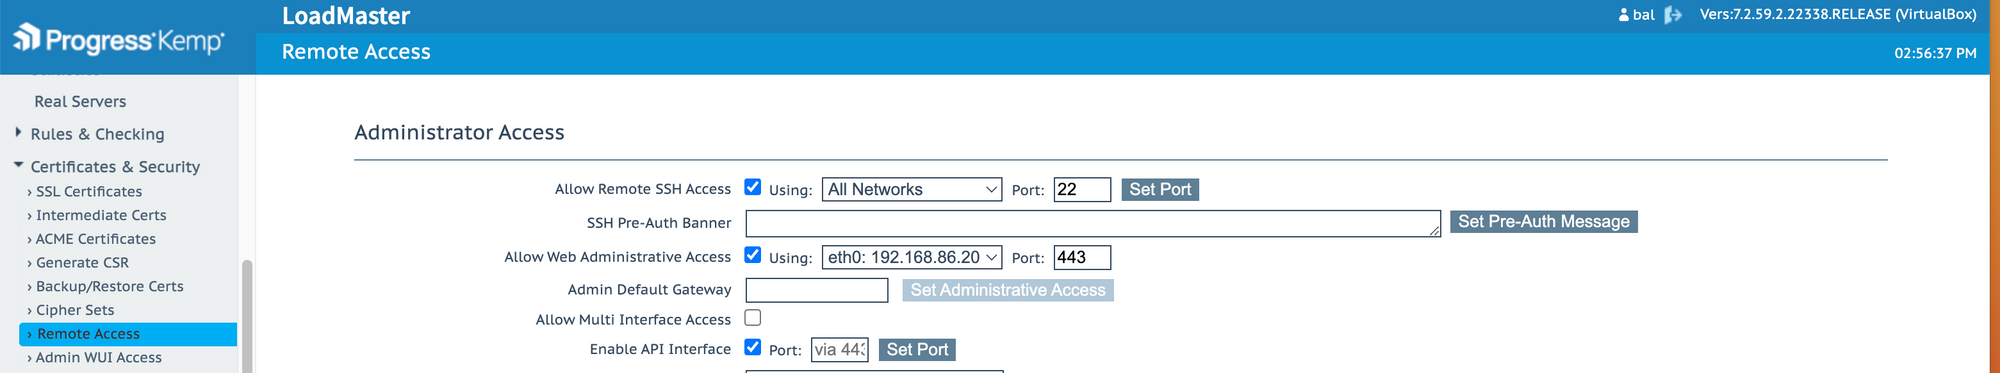2000x373 pixels.
Task: Toggle Enable API Interface checkbox
Action: [x=753, y=347]
